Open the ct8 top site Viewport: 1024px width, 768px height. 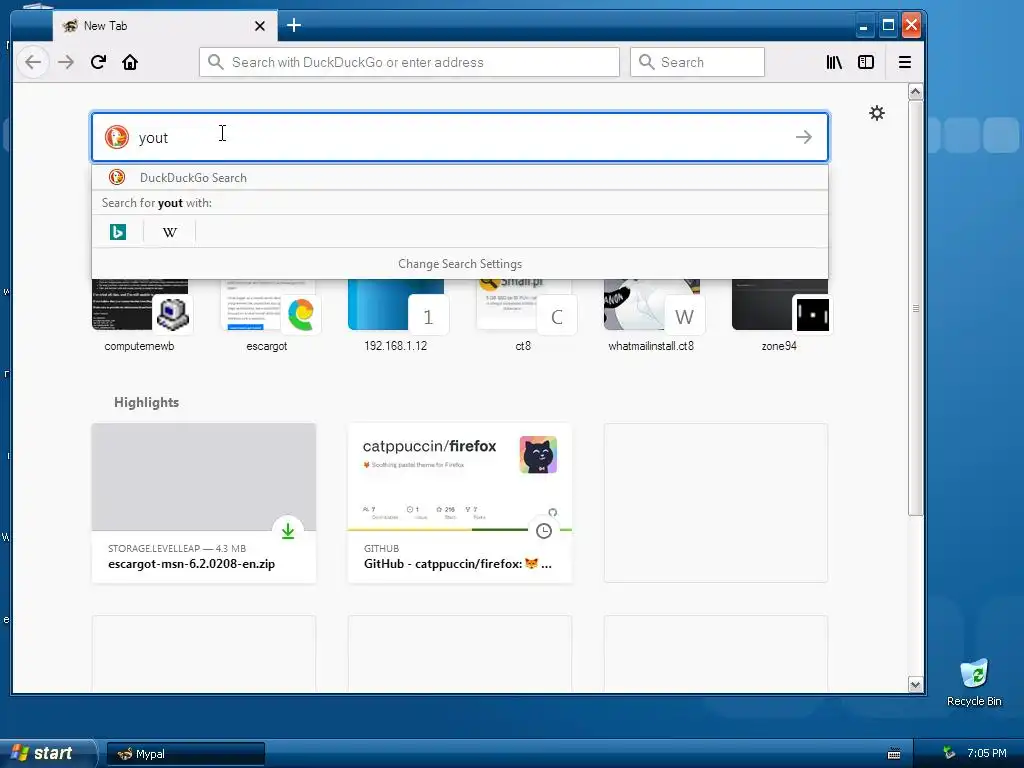[x=523, y=316]
